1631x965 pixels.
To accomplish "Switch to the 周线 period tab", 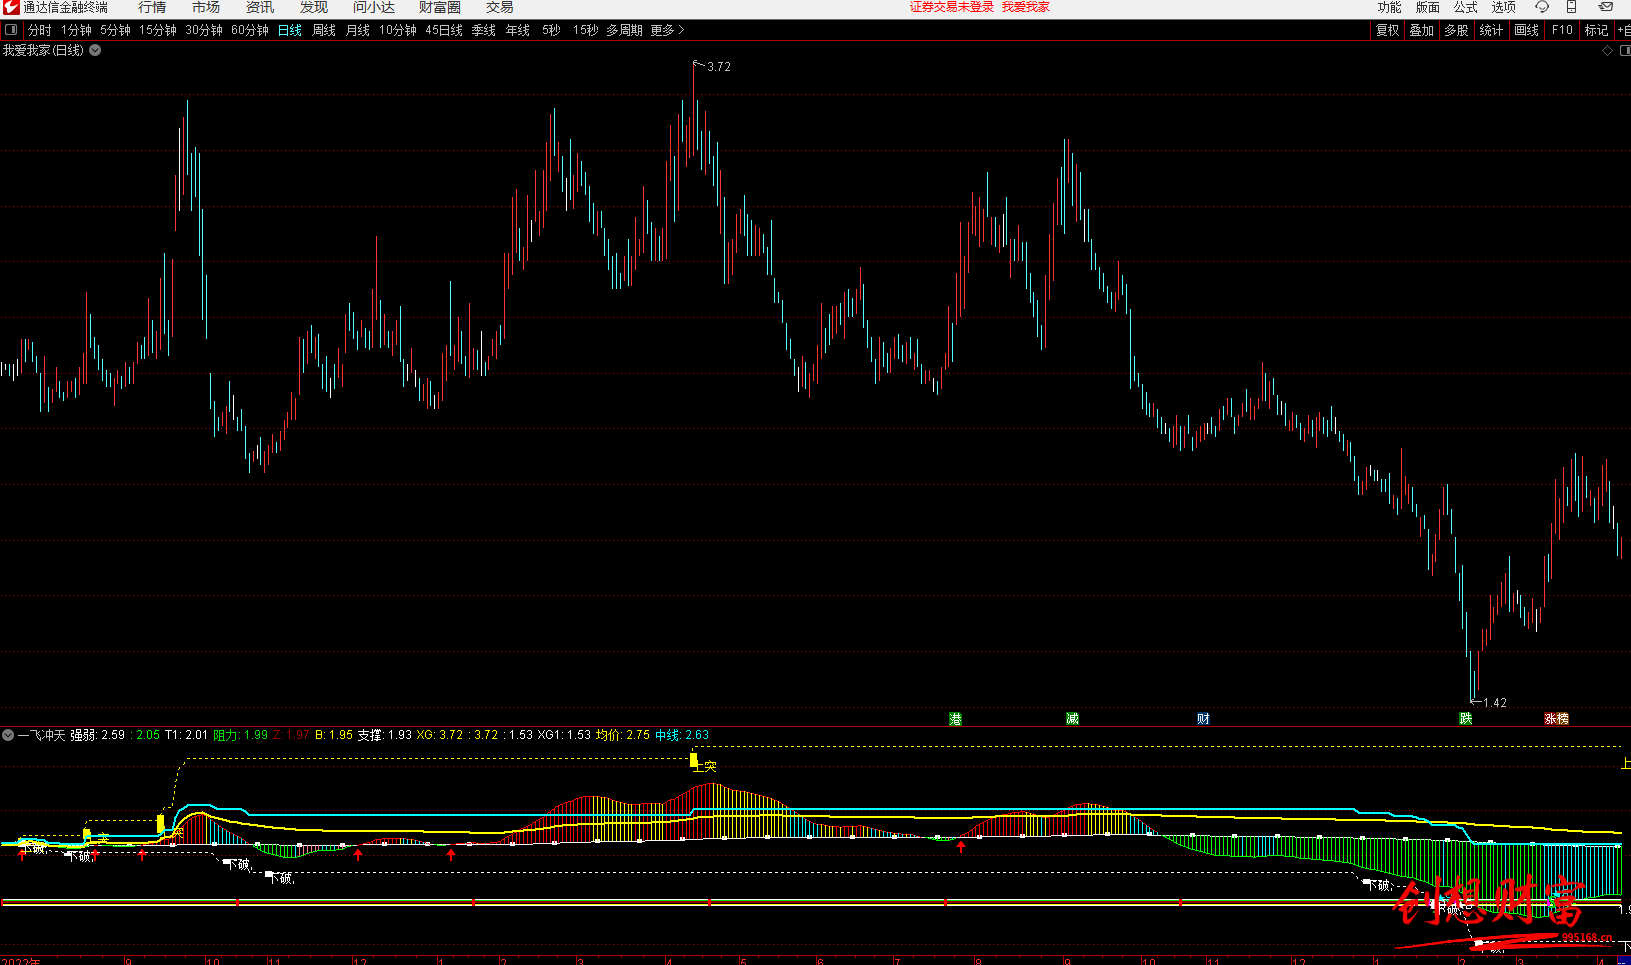I will coord(323,30).
